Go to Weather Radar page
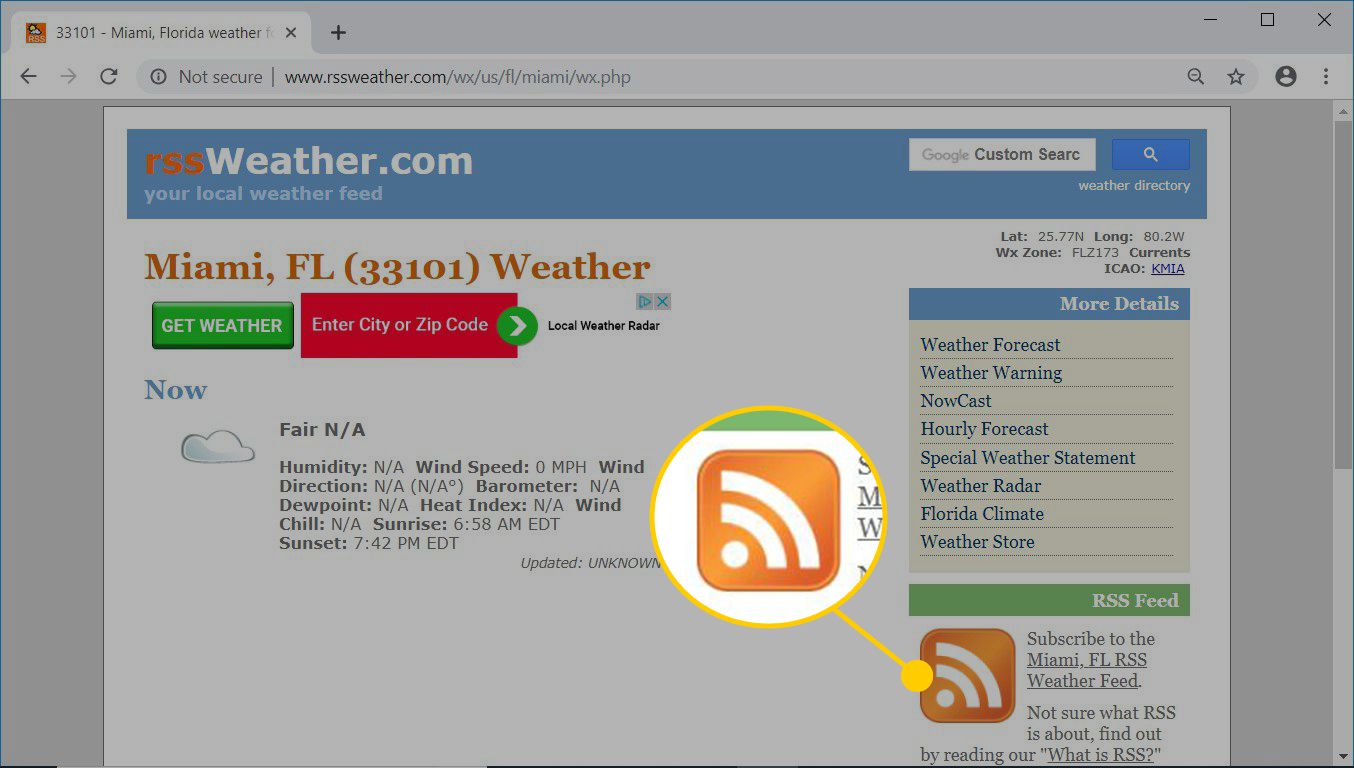Viewport: 1354px width, 768px height. (x=980, y=486)
